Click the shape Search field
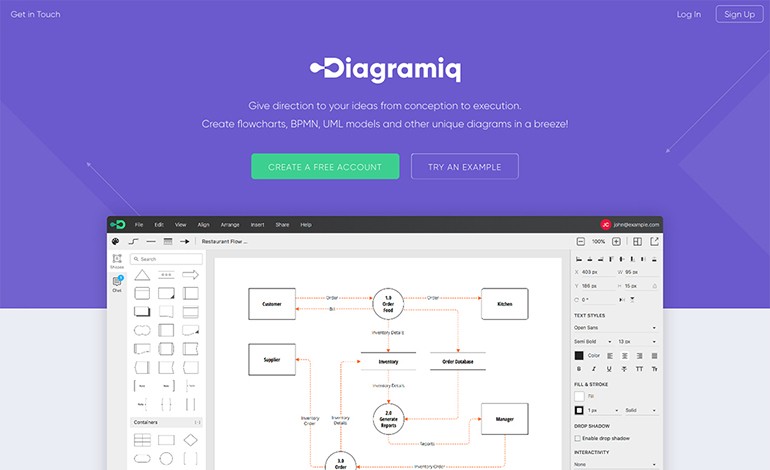 click(x=166, y=259)
